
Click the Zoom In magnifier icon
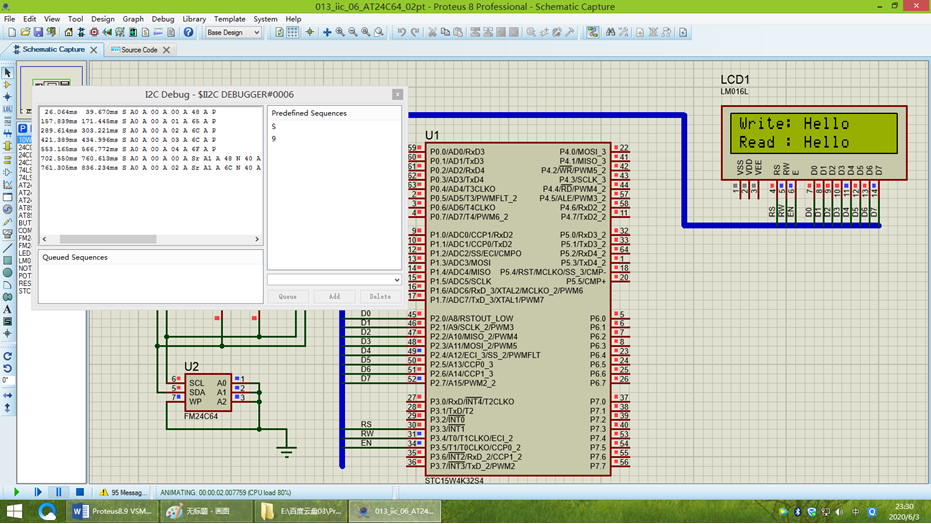tap(340, 32)
